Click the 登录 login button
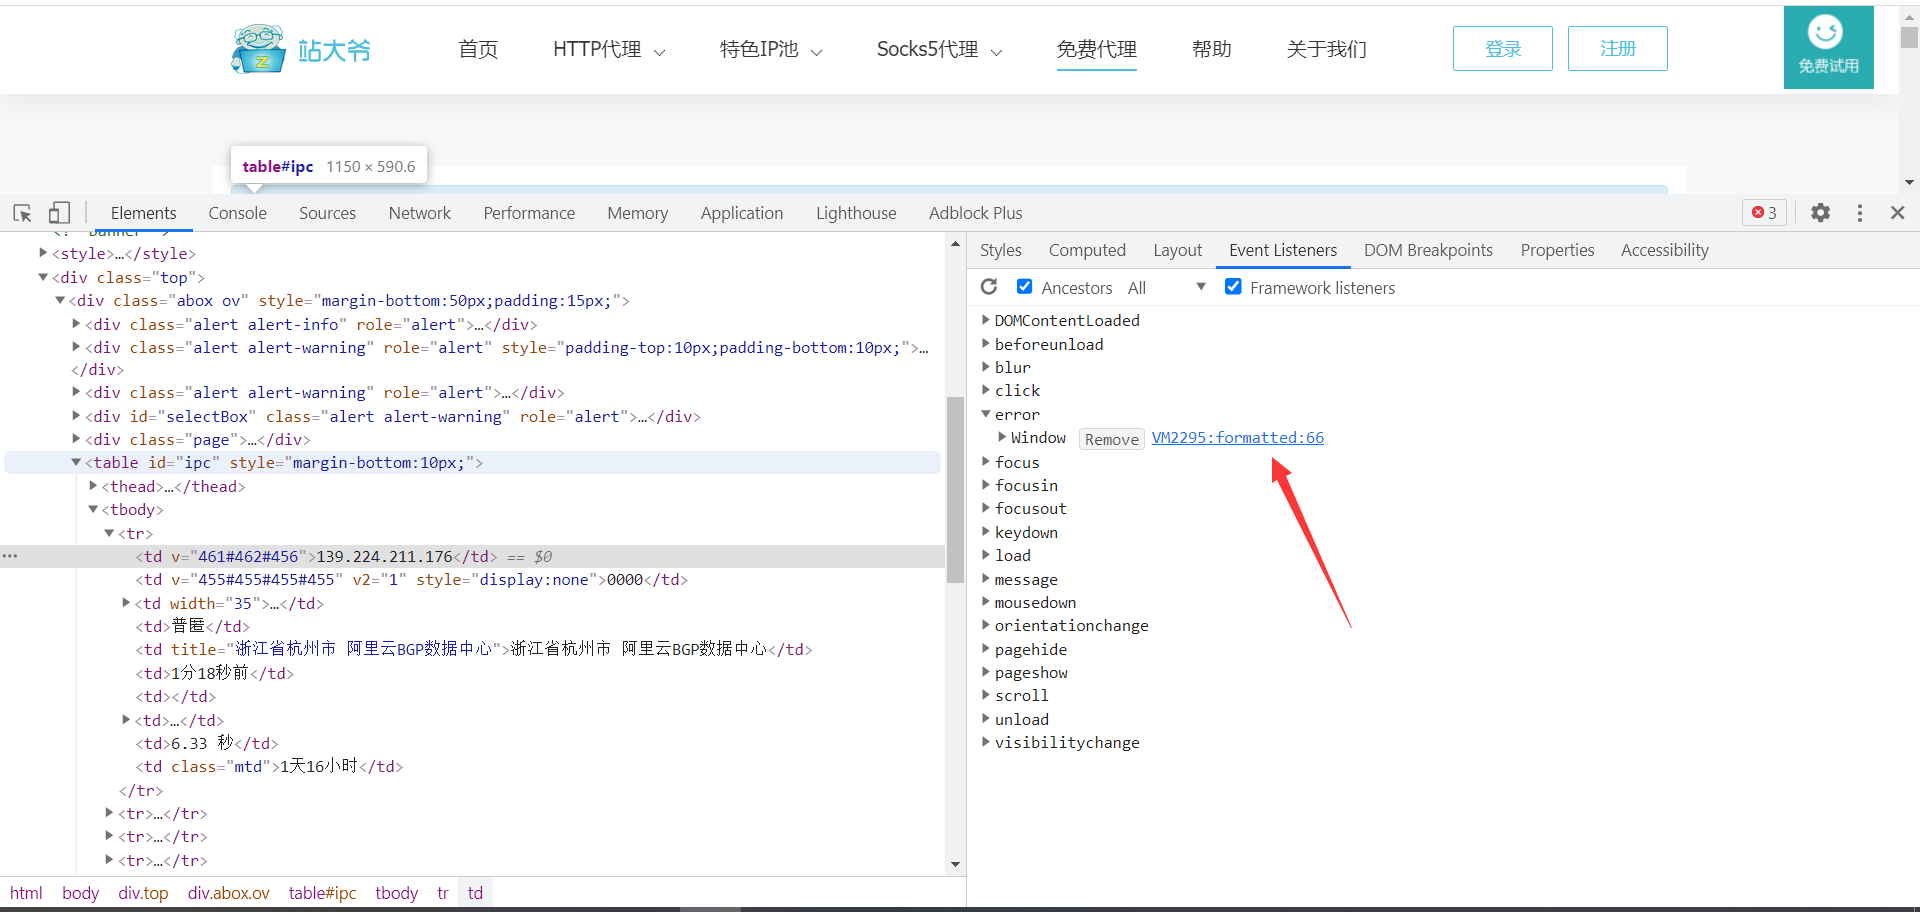 [1502, 48]
